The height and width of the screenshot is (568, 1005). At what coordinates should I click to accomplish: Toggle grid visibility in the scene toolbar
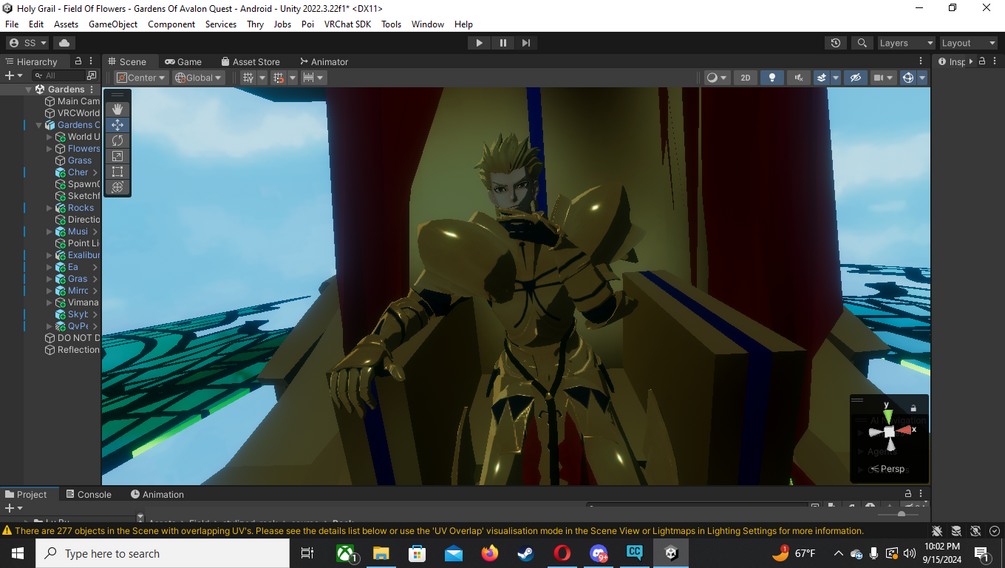tap(248, 78)
